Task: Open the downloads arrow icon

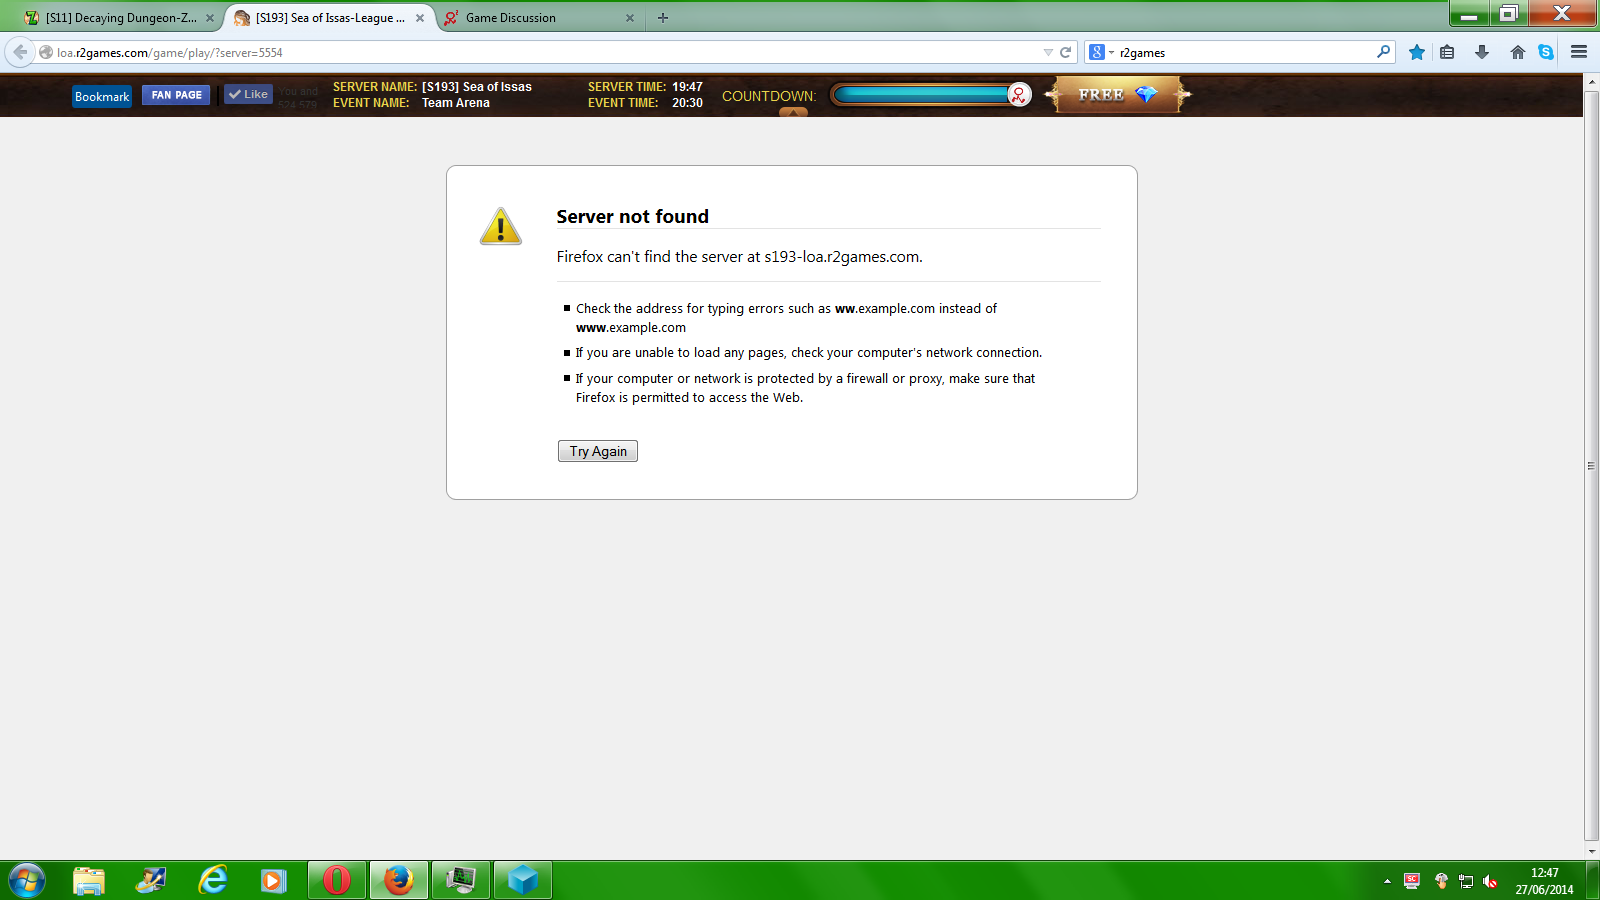Action: click(x=1482, y=52)
